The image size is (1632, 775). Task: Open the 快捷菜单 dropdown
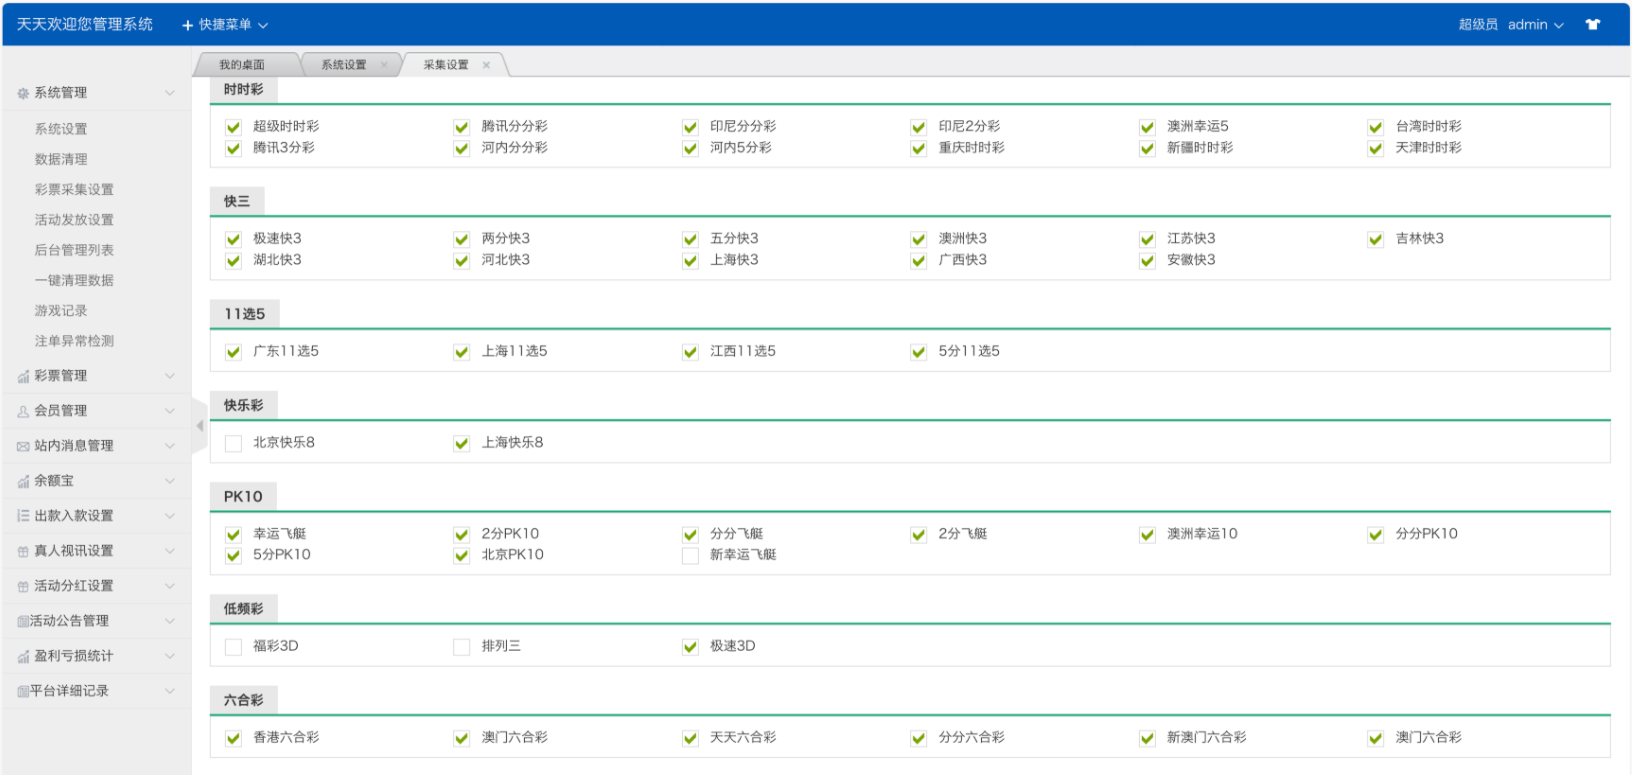(x=226, y=25)
